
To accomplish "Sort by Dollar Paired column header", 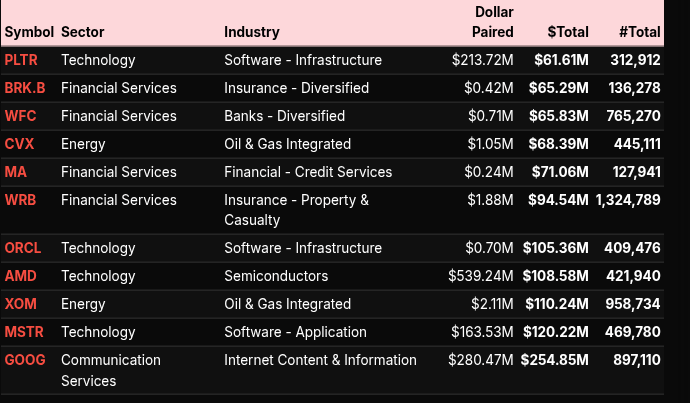I will coord(493,22).
